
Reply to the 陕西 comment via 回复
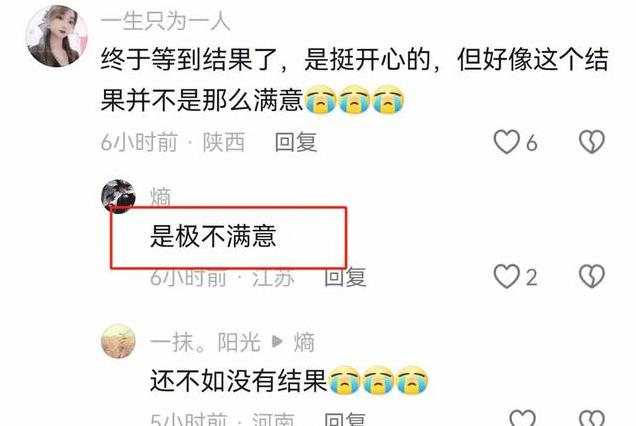pyautogui.click(x=296, y=142)
